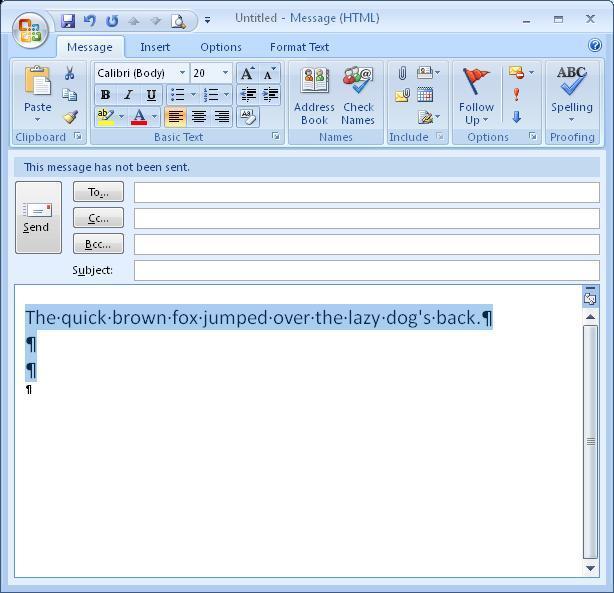Toggle bulleted list

178,95
